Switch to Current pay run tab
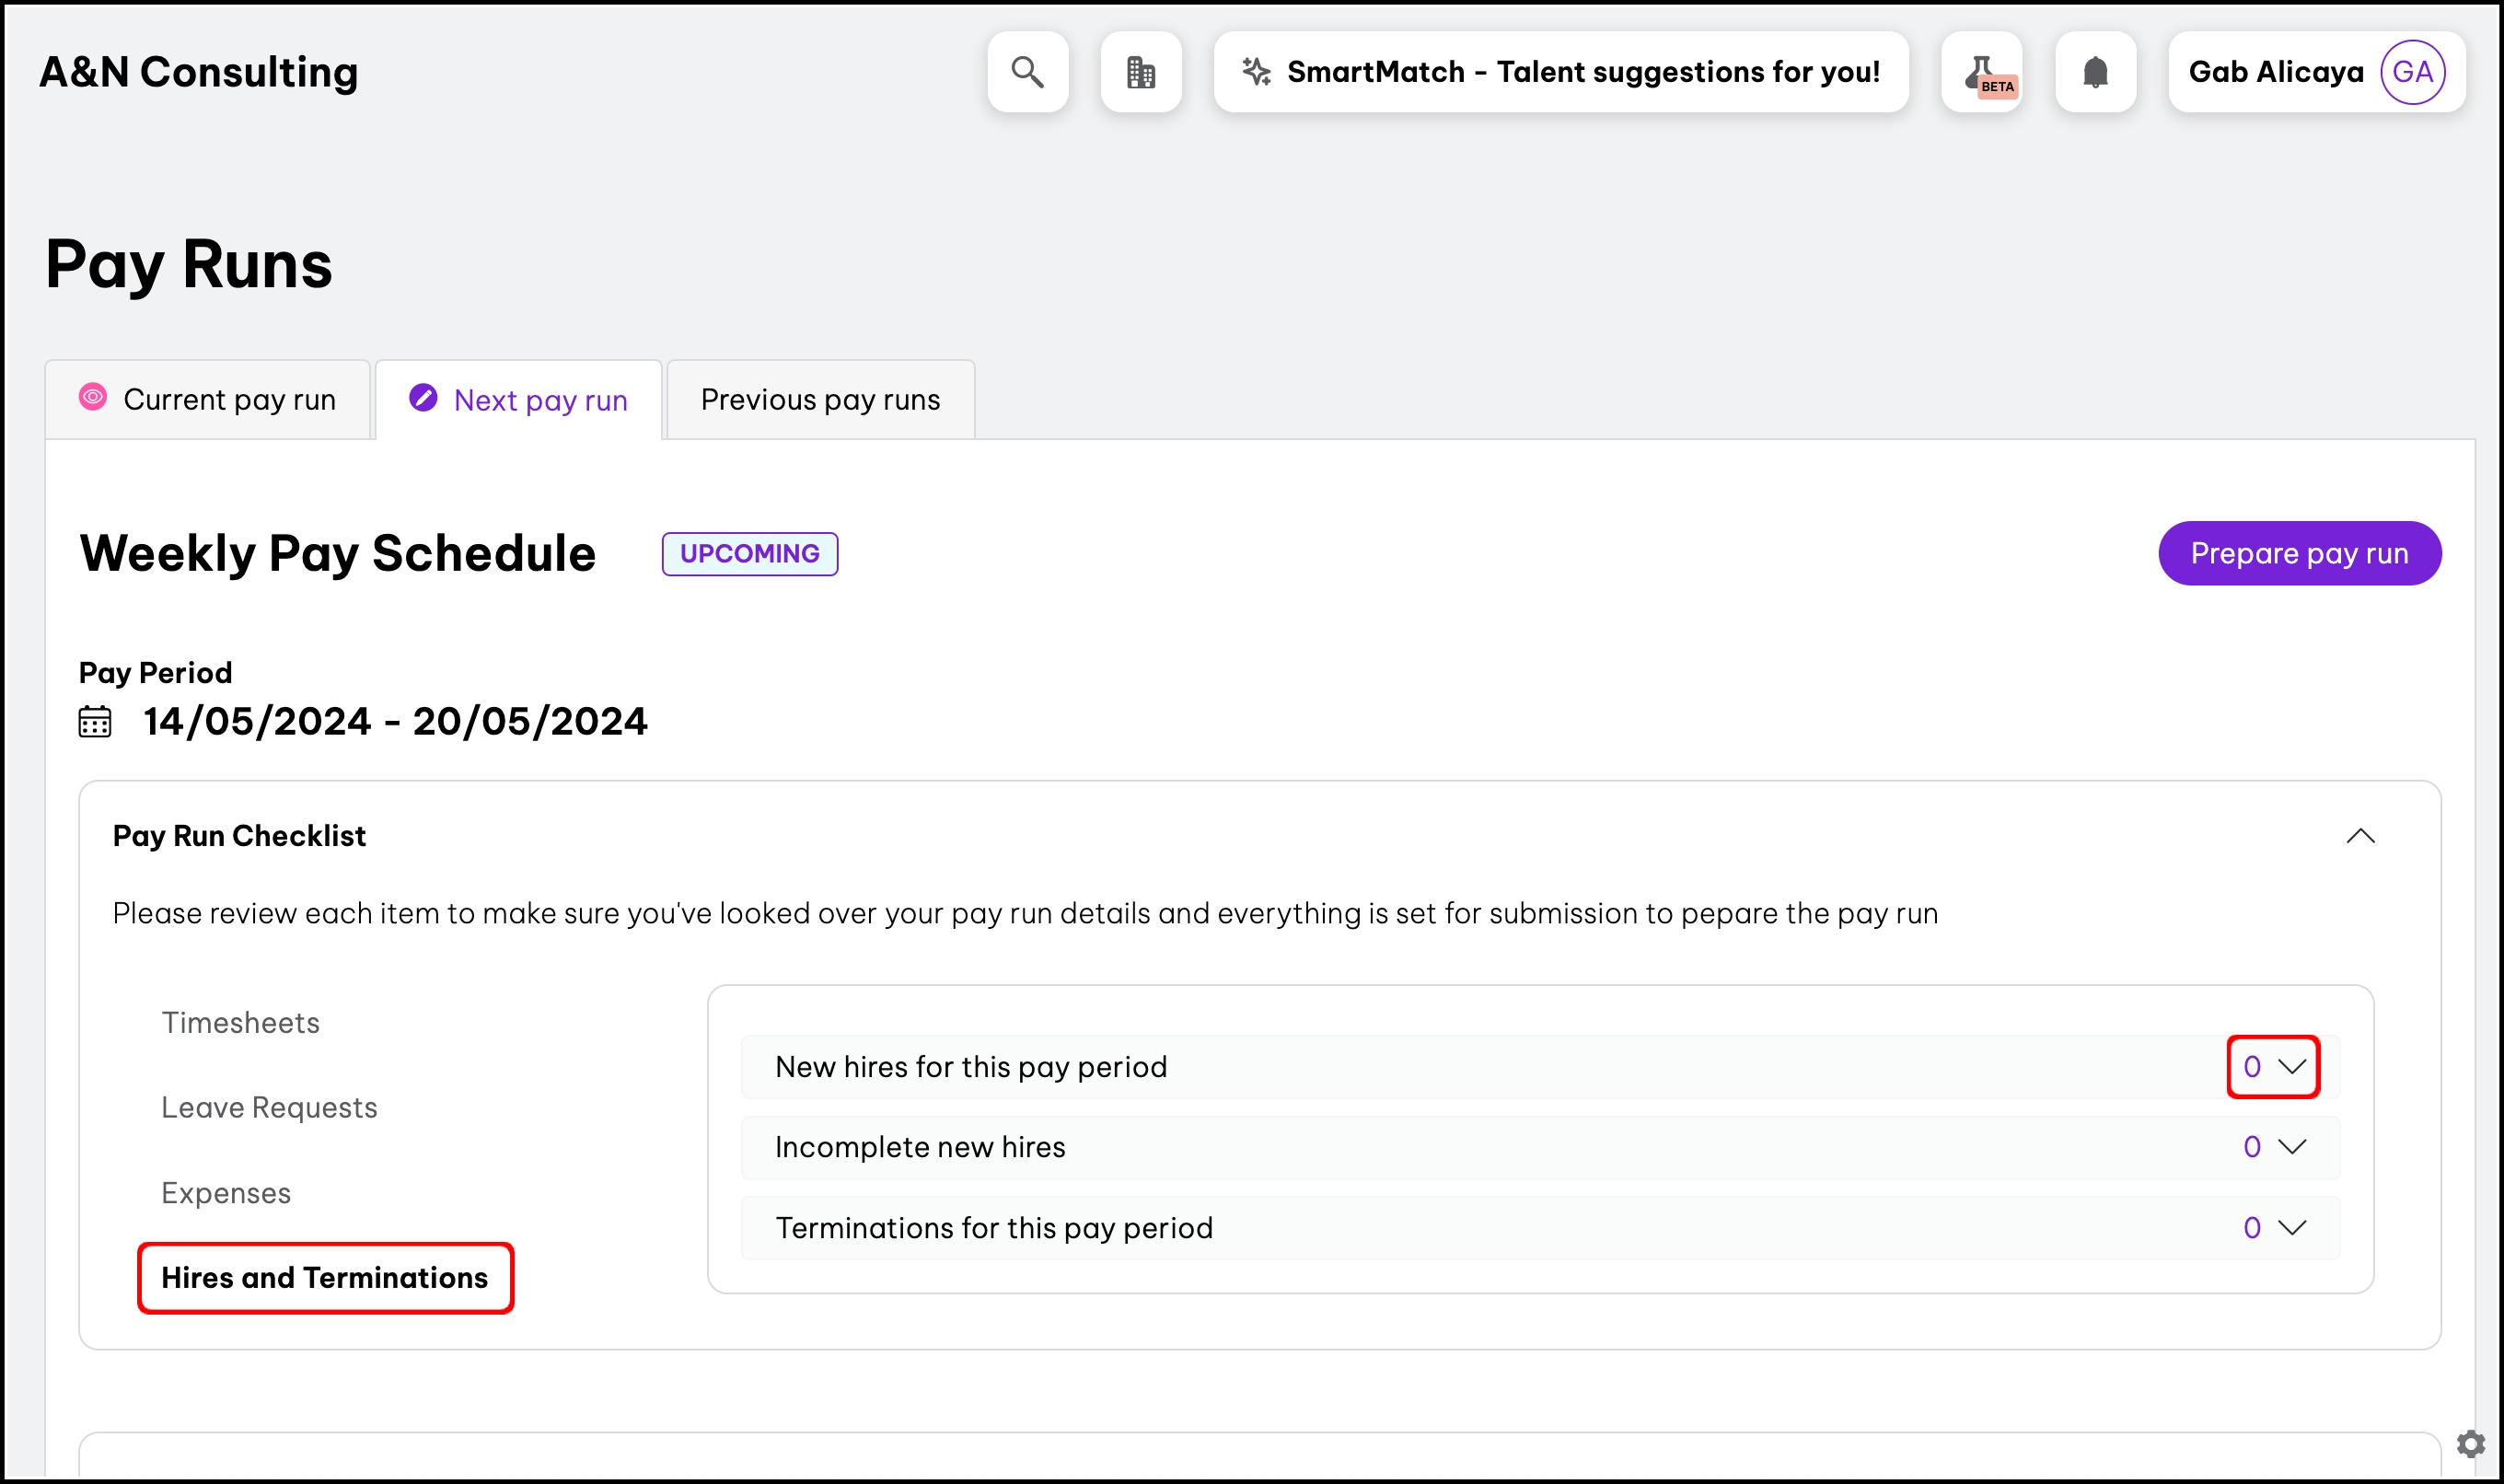 click(208, 400)
